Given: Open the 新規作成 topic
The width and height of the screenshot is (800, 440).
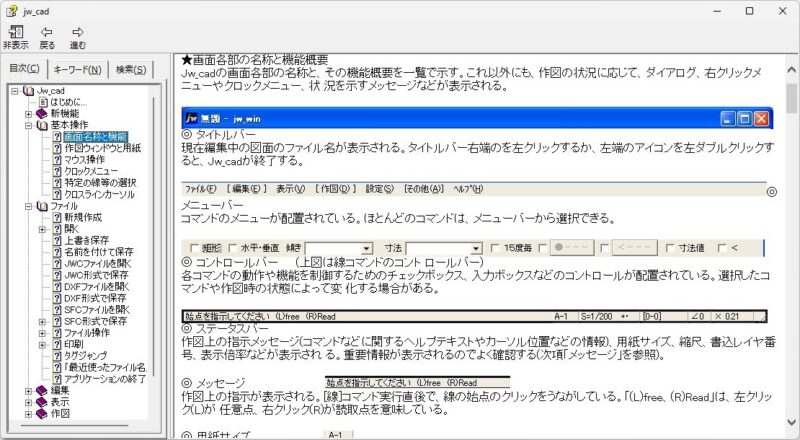Looking at the screenshot, I should [83, 217].
